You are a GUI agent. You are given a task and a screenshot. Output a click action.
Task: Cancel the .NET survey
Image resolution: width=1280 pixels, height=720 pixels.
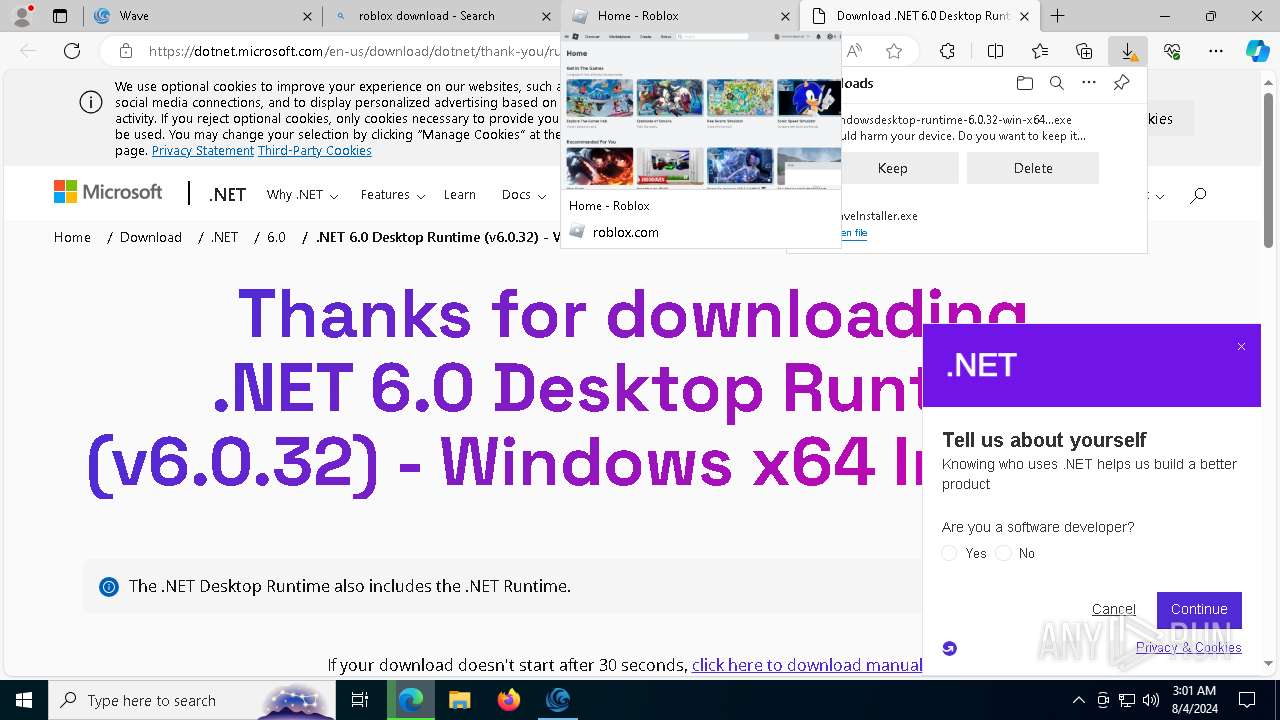click(1114, 609)
